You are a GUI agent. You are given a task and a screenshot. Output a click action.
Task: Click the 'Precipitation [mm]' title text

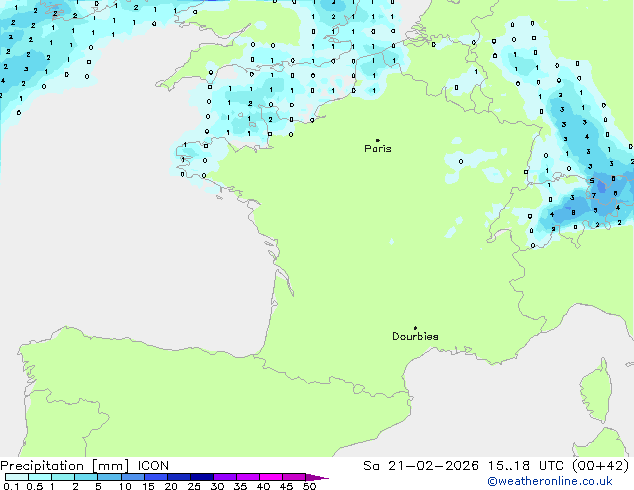click(x=65, y=466)
